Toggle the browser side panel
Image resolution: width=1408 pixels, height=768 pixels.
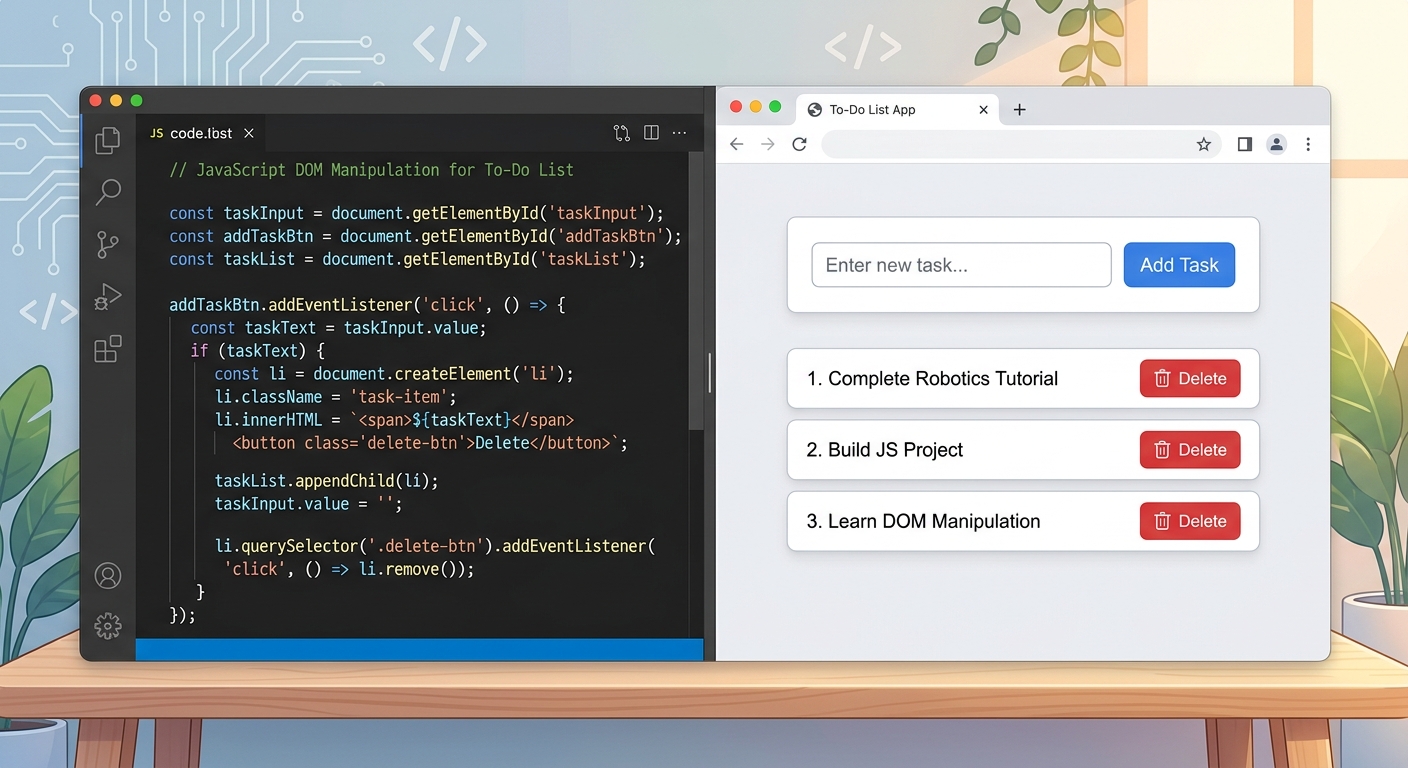pyautogui.click(x=1244, y=144)
